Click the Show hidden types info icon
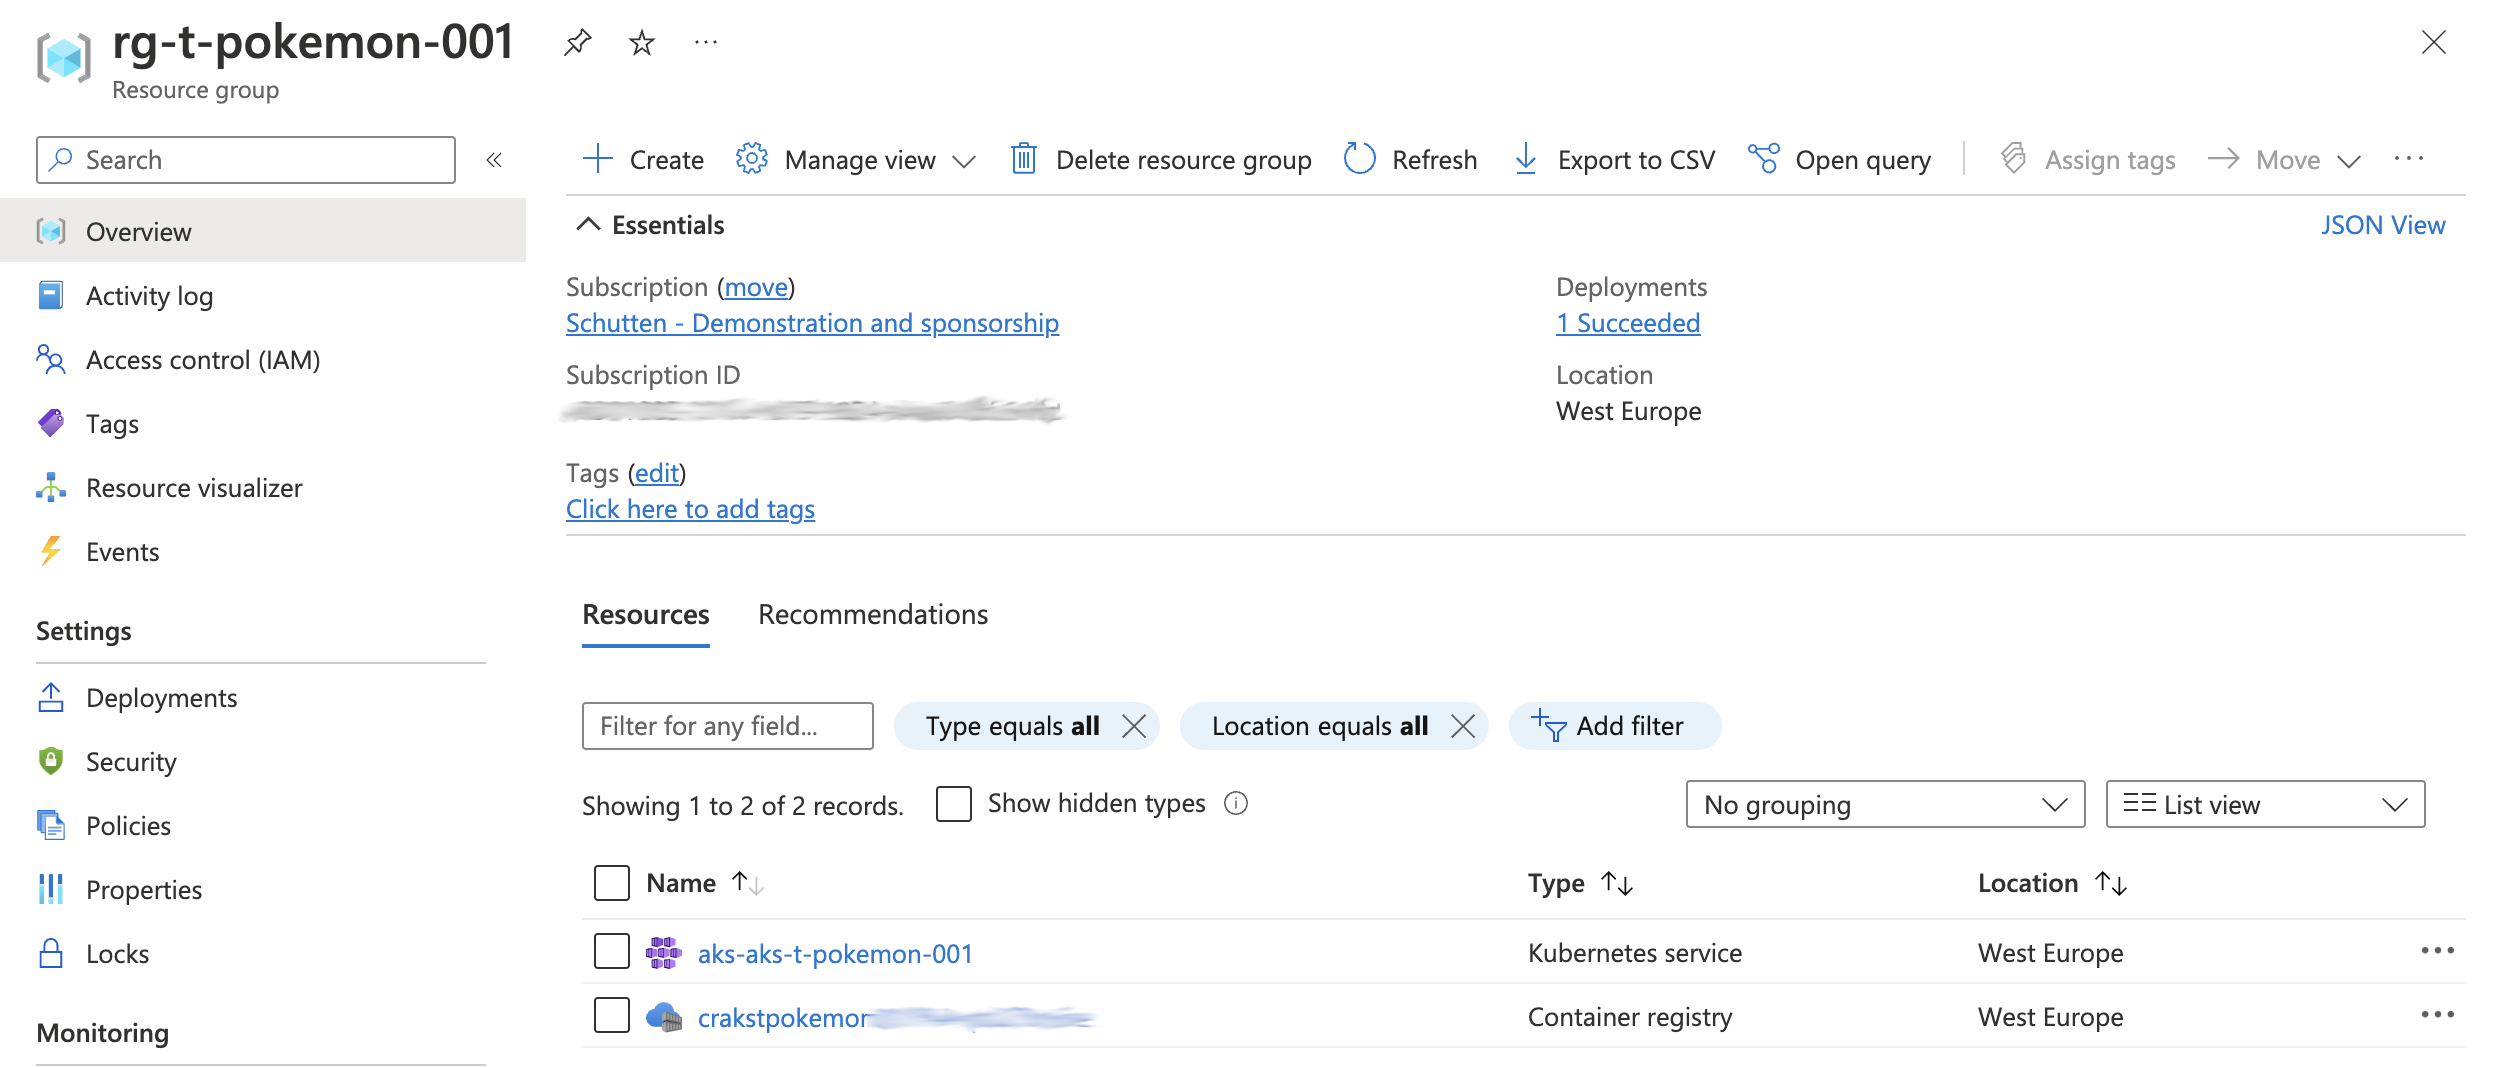2502x1068 pixels. (x=1236, y=804)
